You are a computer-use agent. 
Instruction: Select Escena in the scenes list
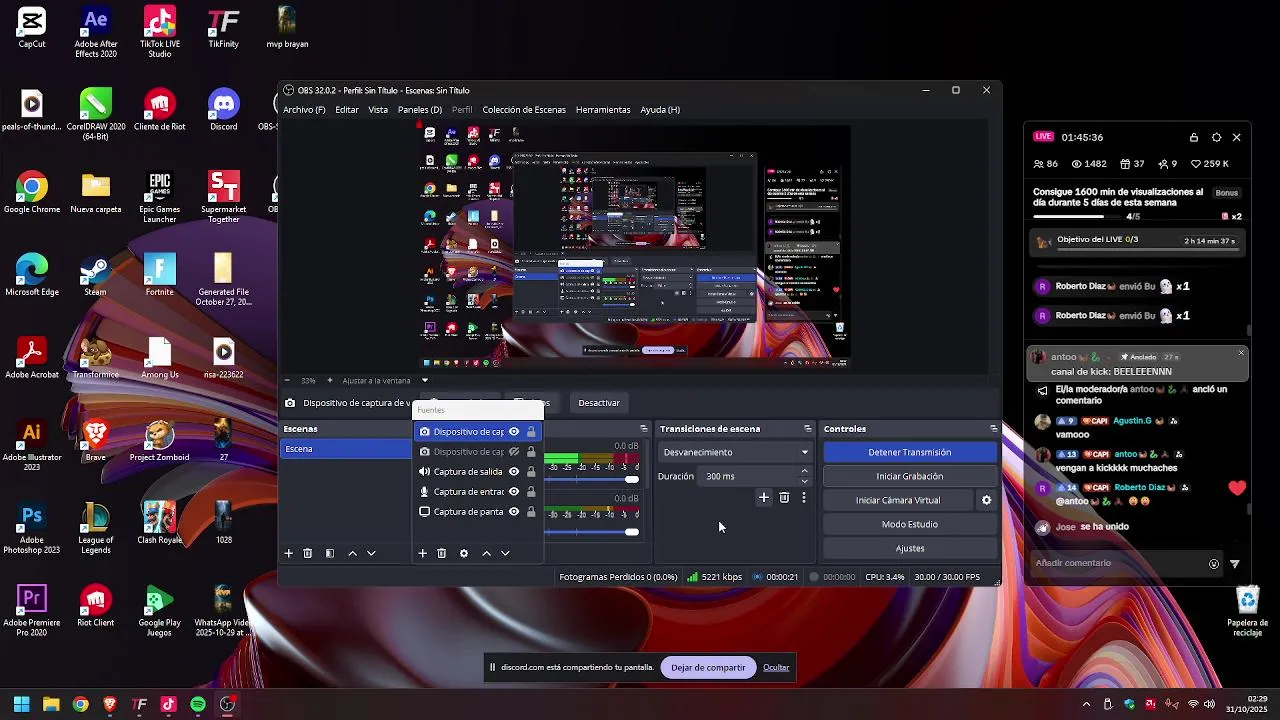[345, 449]
